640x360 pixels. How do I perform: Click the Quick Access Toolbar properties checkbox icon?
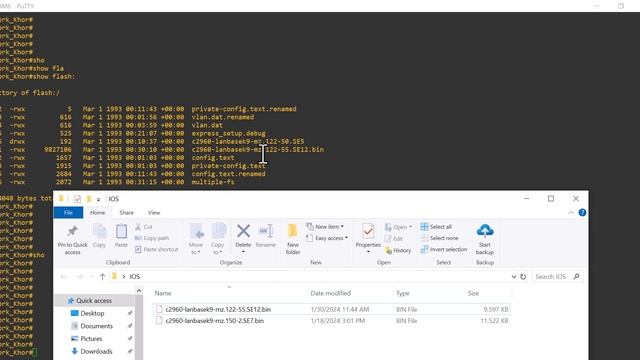[78, 199]
